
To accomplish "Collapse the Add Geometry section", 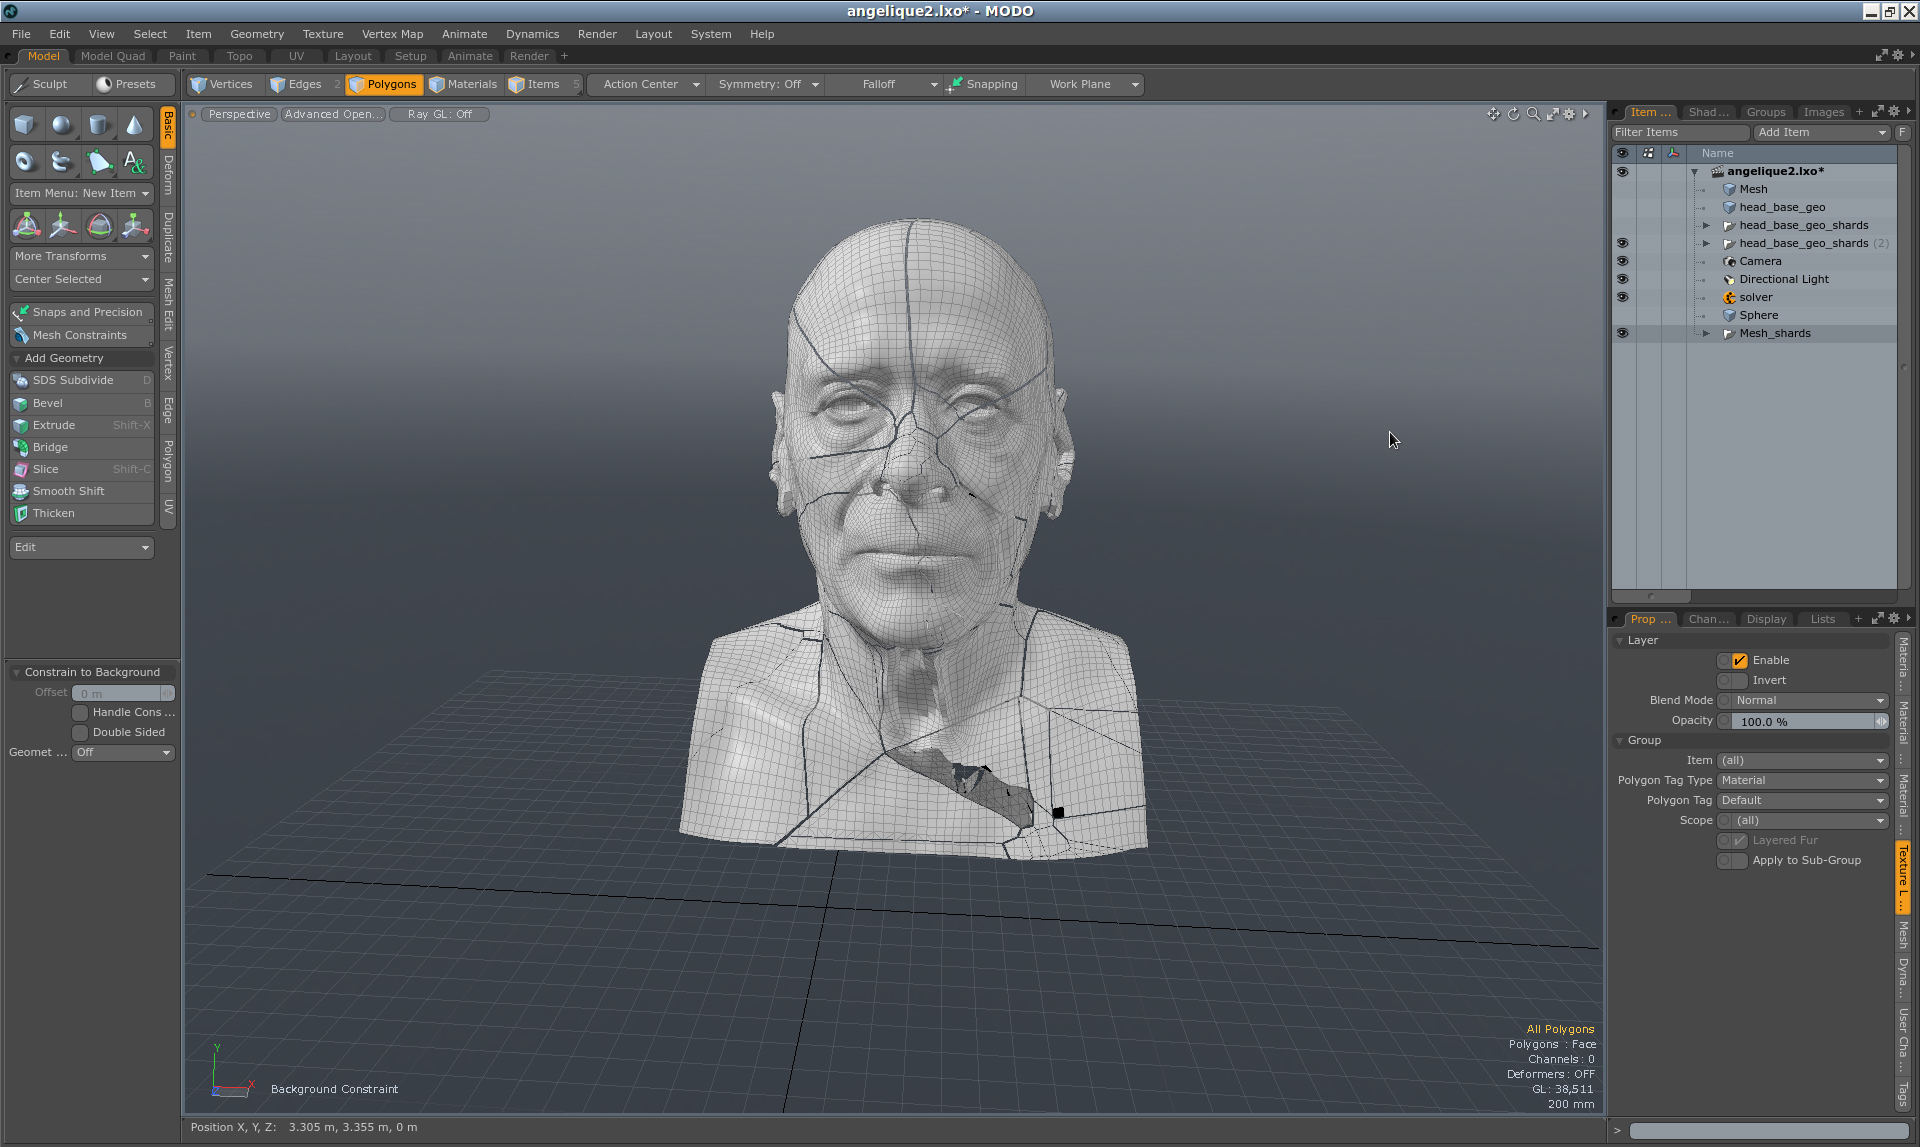I will (17, 358).
